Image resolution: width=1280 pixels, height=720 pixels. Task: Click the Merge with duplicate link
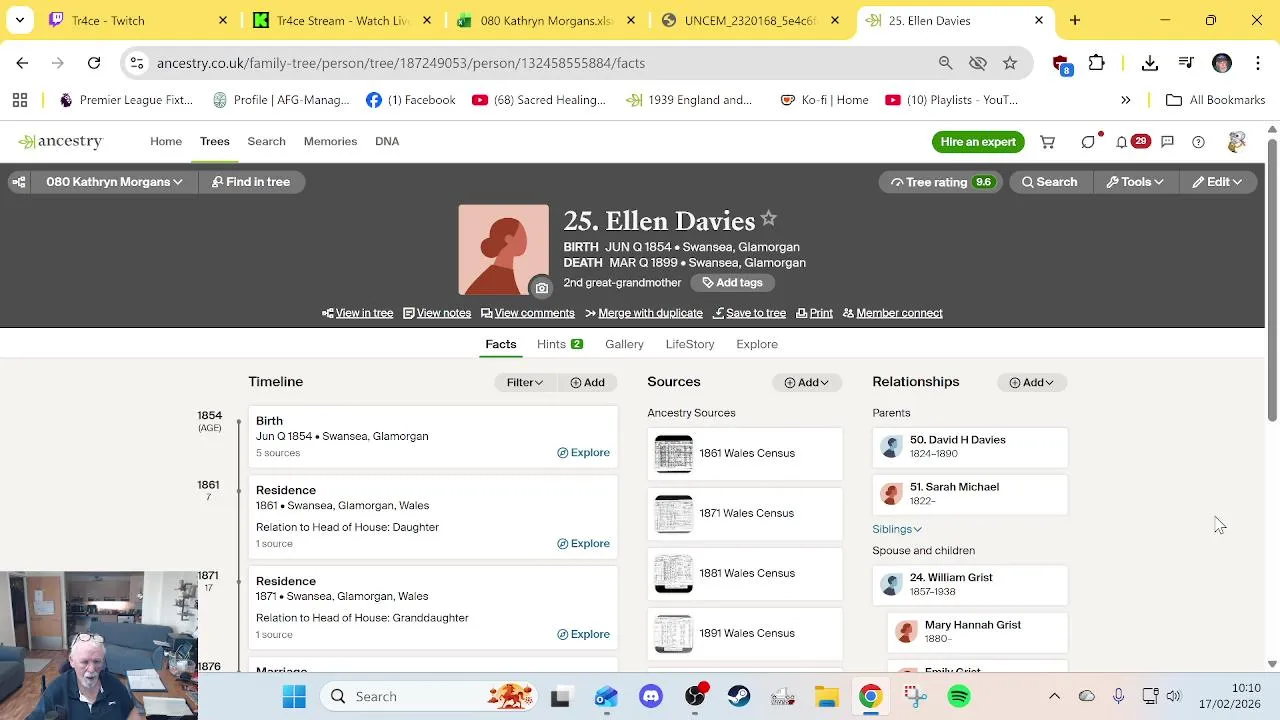pyautogui.click(x=644, y=313)
